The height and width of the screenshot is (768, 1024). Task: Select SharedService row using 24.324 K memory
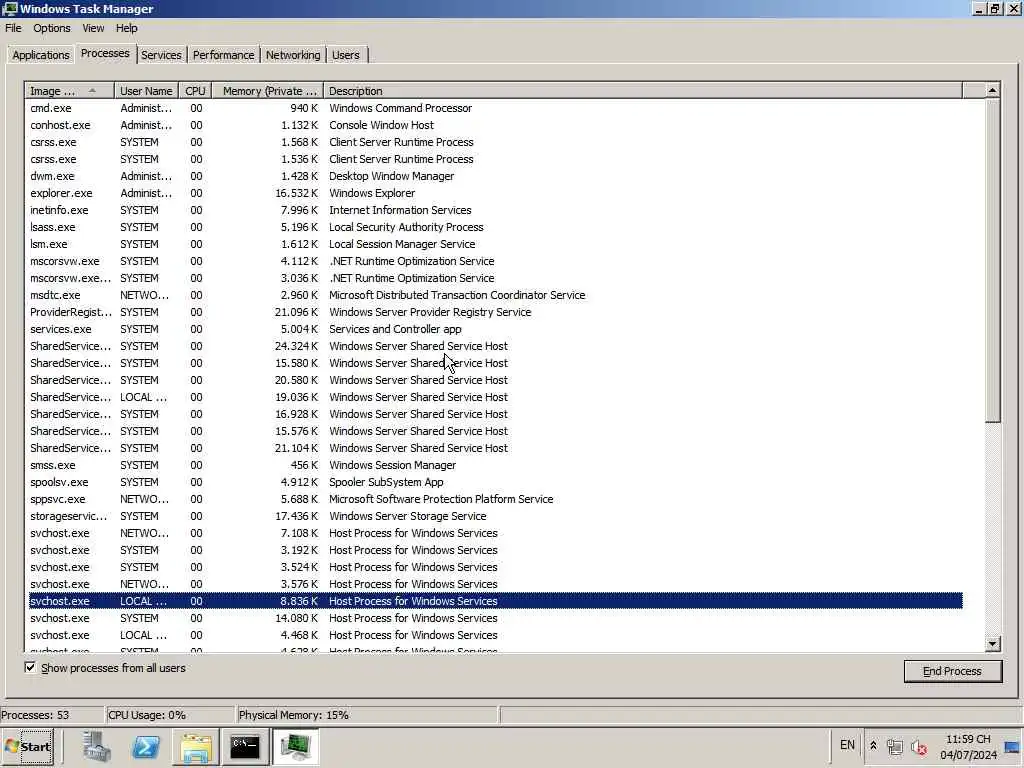click(495, 345)
